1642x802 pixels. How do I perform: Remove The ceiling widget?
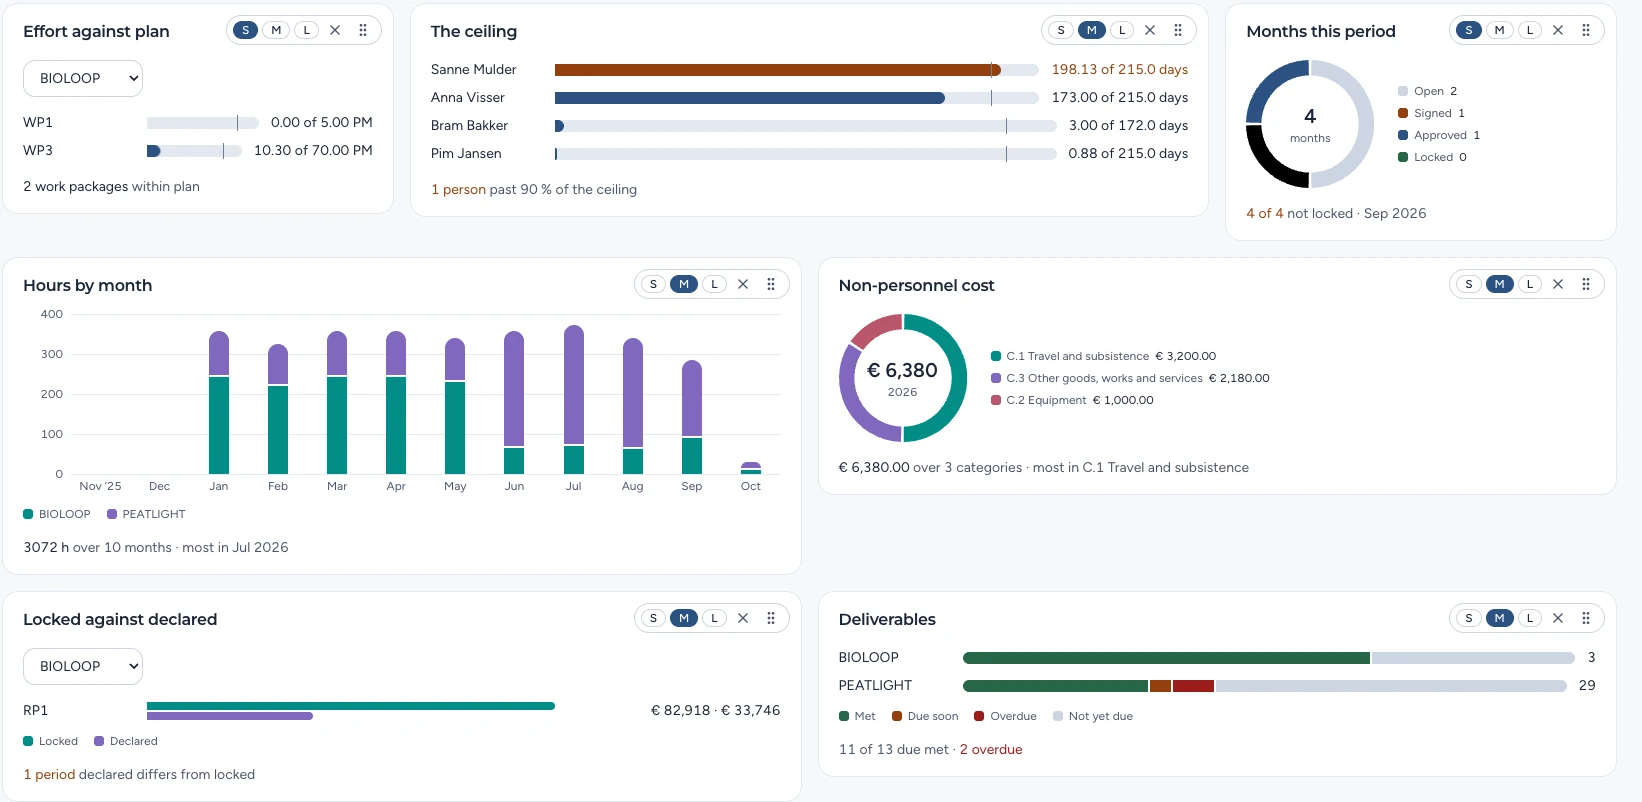click(1150, 30)
